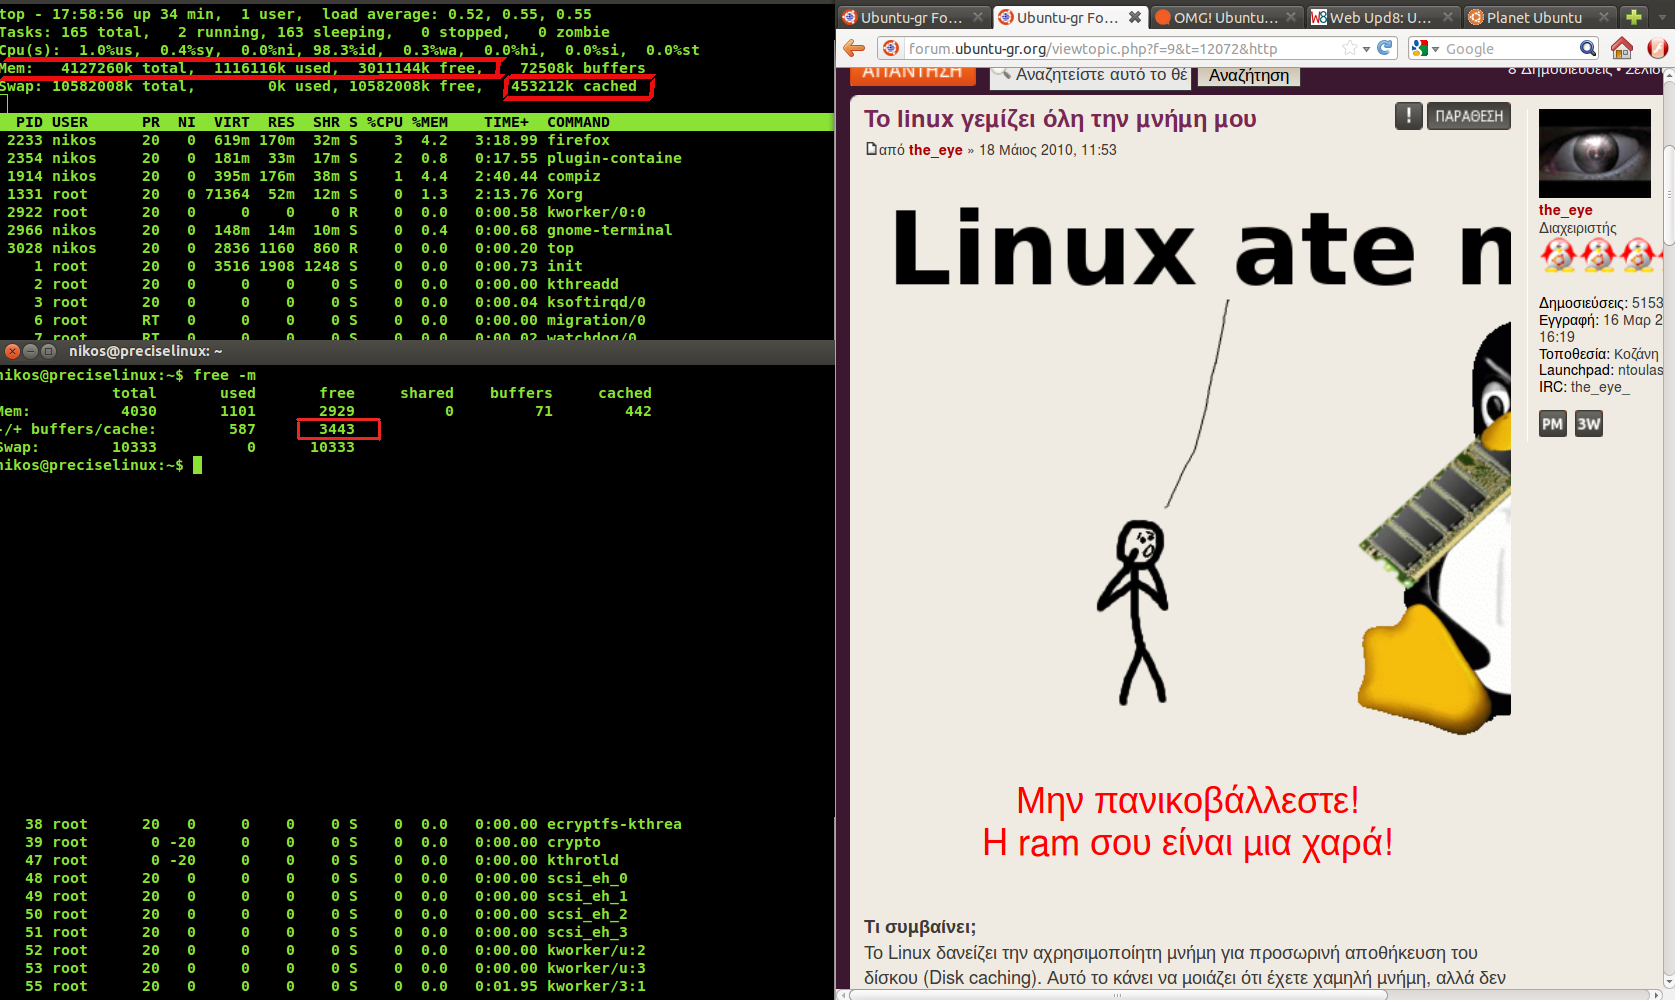The width and height of the screenshot is (1675, 1000).
Task: Open the Google search engine selector dropdown
Action: (1425, 48)
